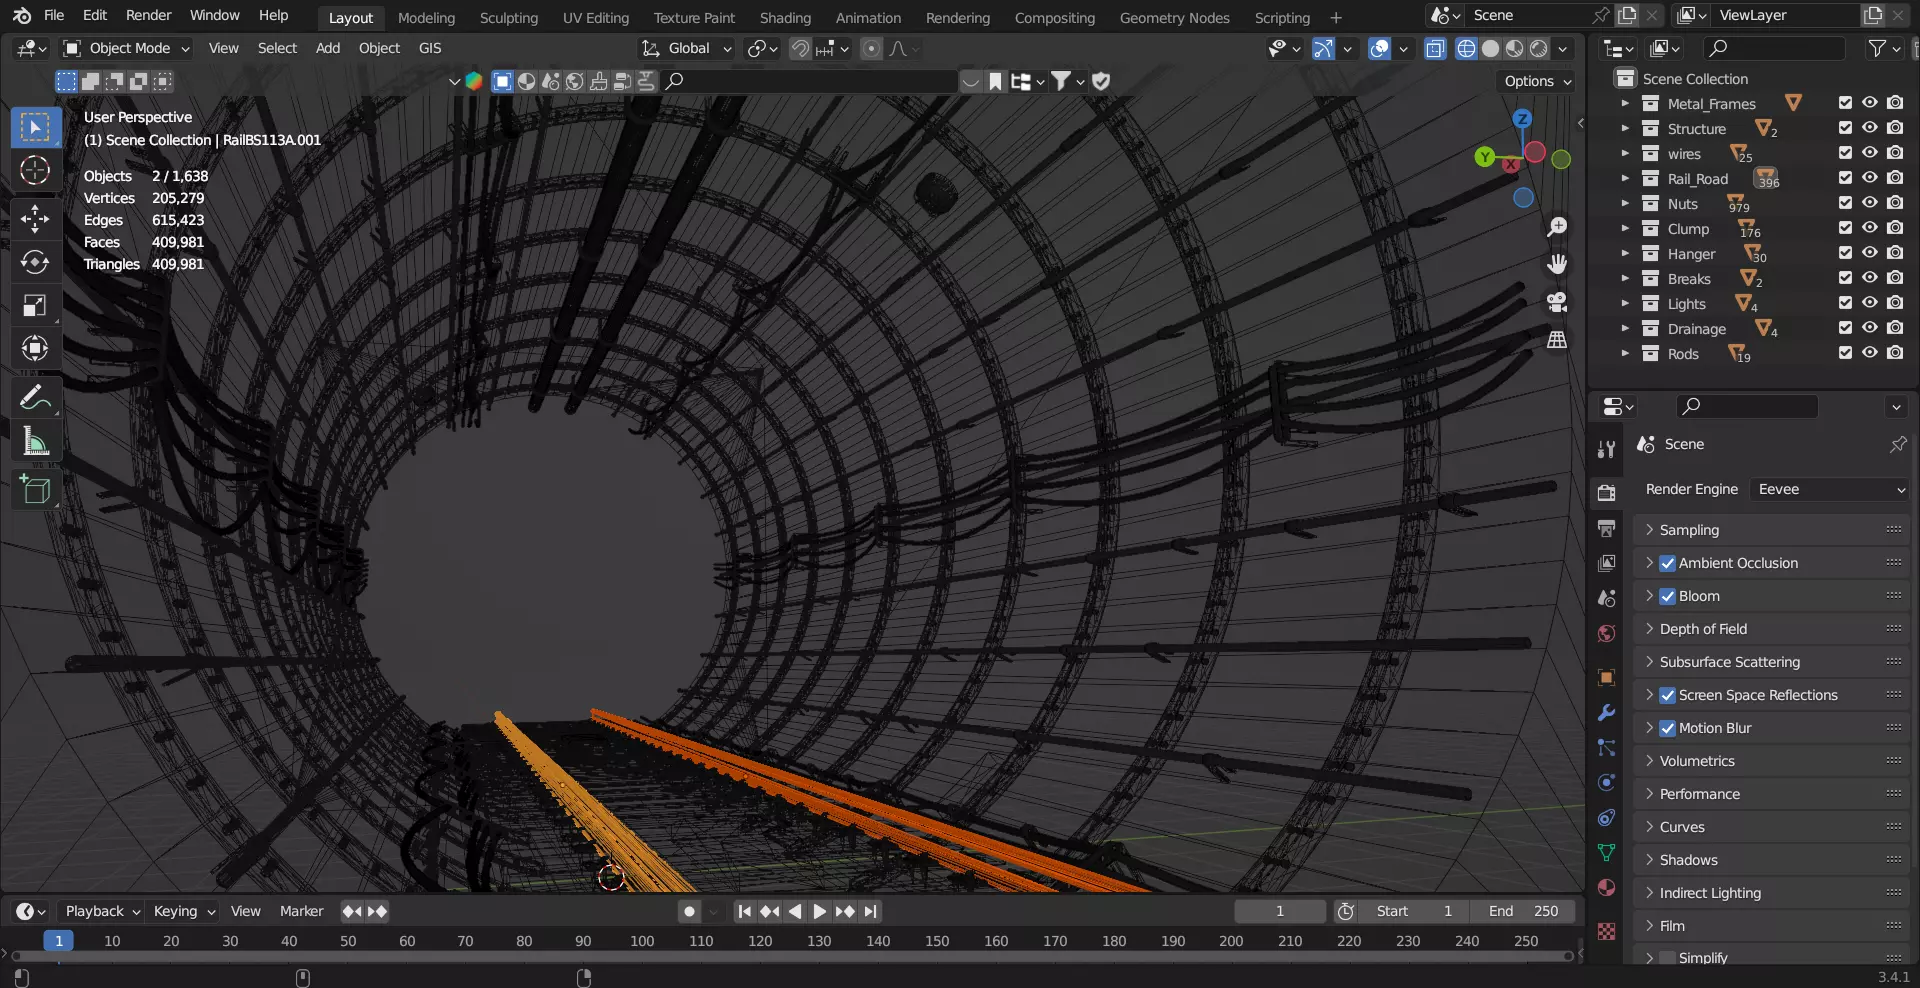The height and width of the screenshot is (988, 1920).
Task: Open the Modifier properties wrench tab
Action: [x=1607, y=713]
